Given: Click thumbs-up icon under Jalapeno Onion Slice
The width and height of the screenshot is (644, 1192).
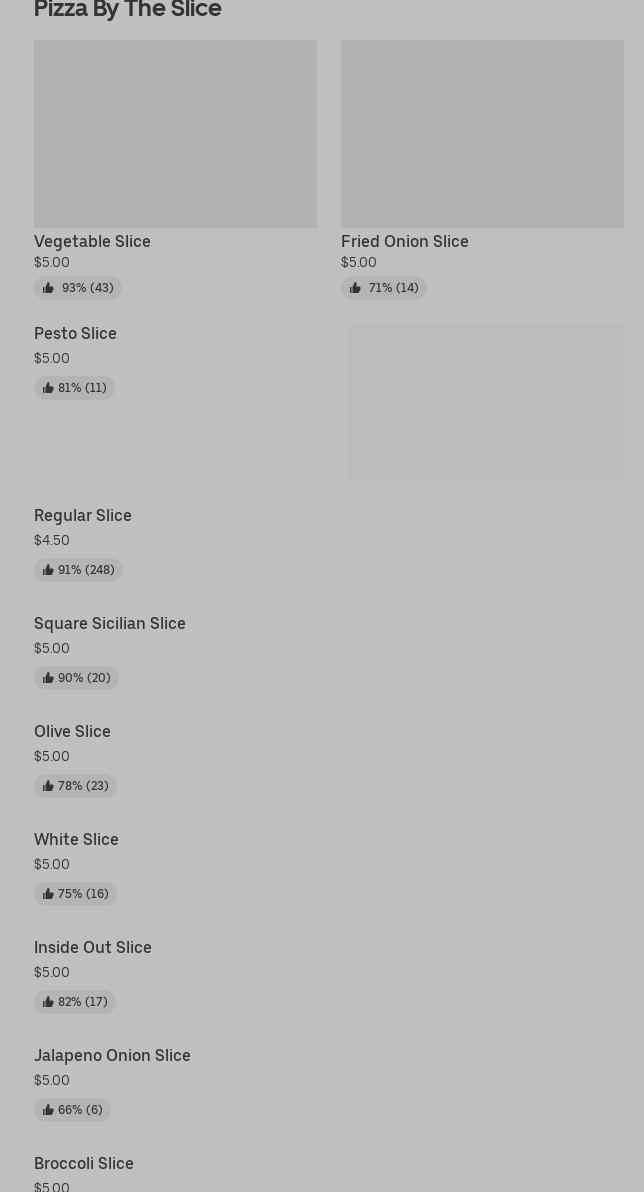Looking at the screenshot, I should click(x=48, y=1110).
